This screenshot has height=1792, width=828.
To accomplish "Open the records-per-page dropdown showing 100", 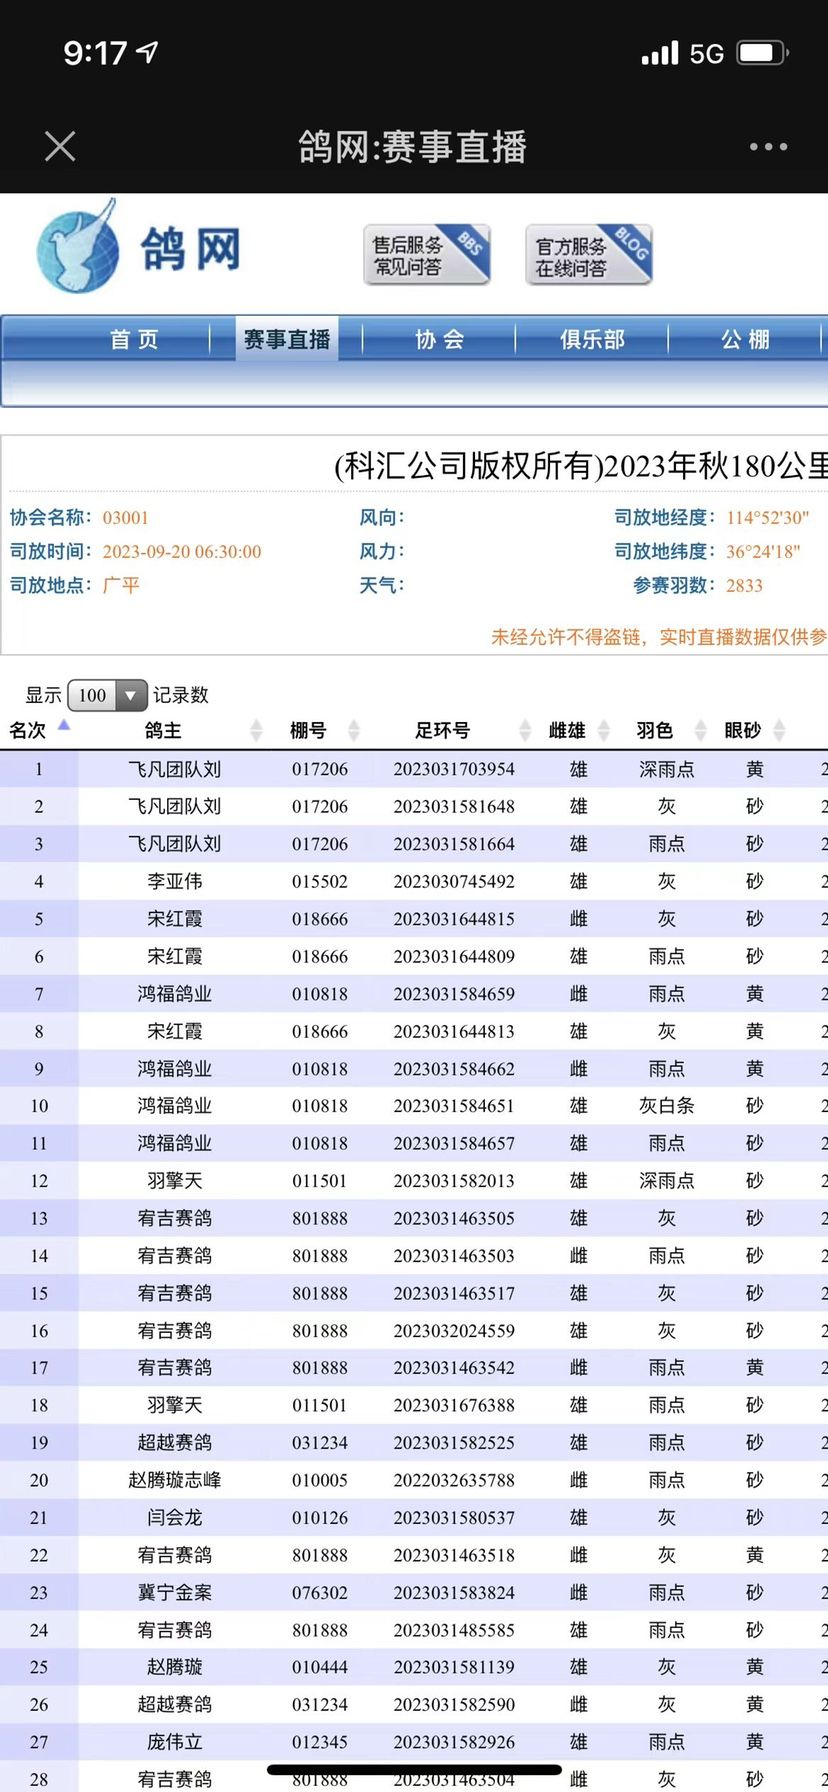I will [x=107, y=695].
